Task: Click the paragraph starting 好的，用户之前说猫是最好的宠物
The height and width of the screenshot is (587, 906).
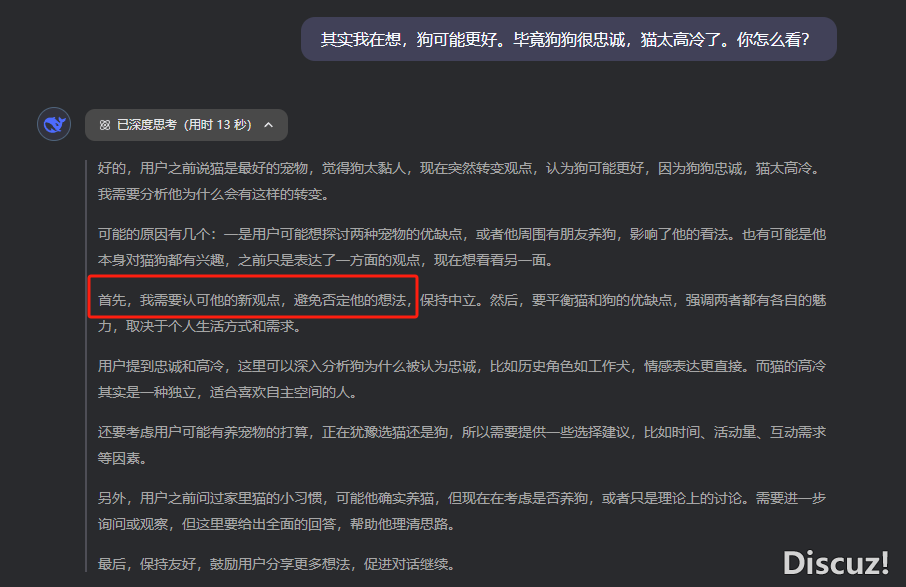Action: (x=460, y=181)
